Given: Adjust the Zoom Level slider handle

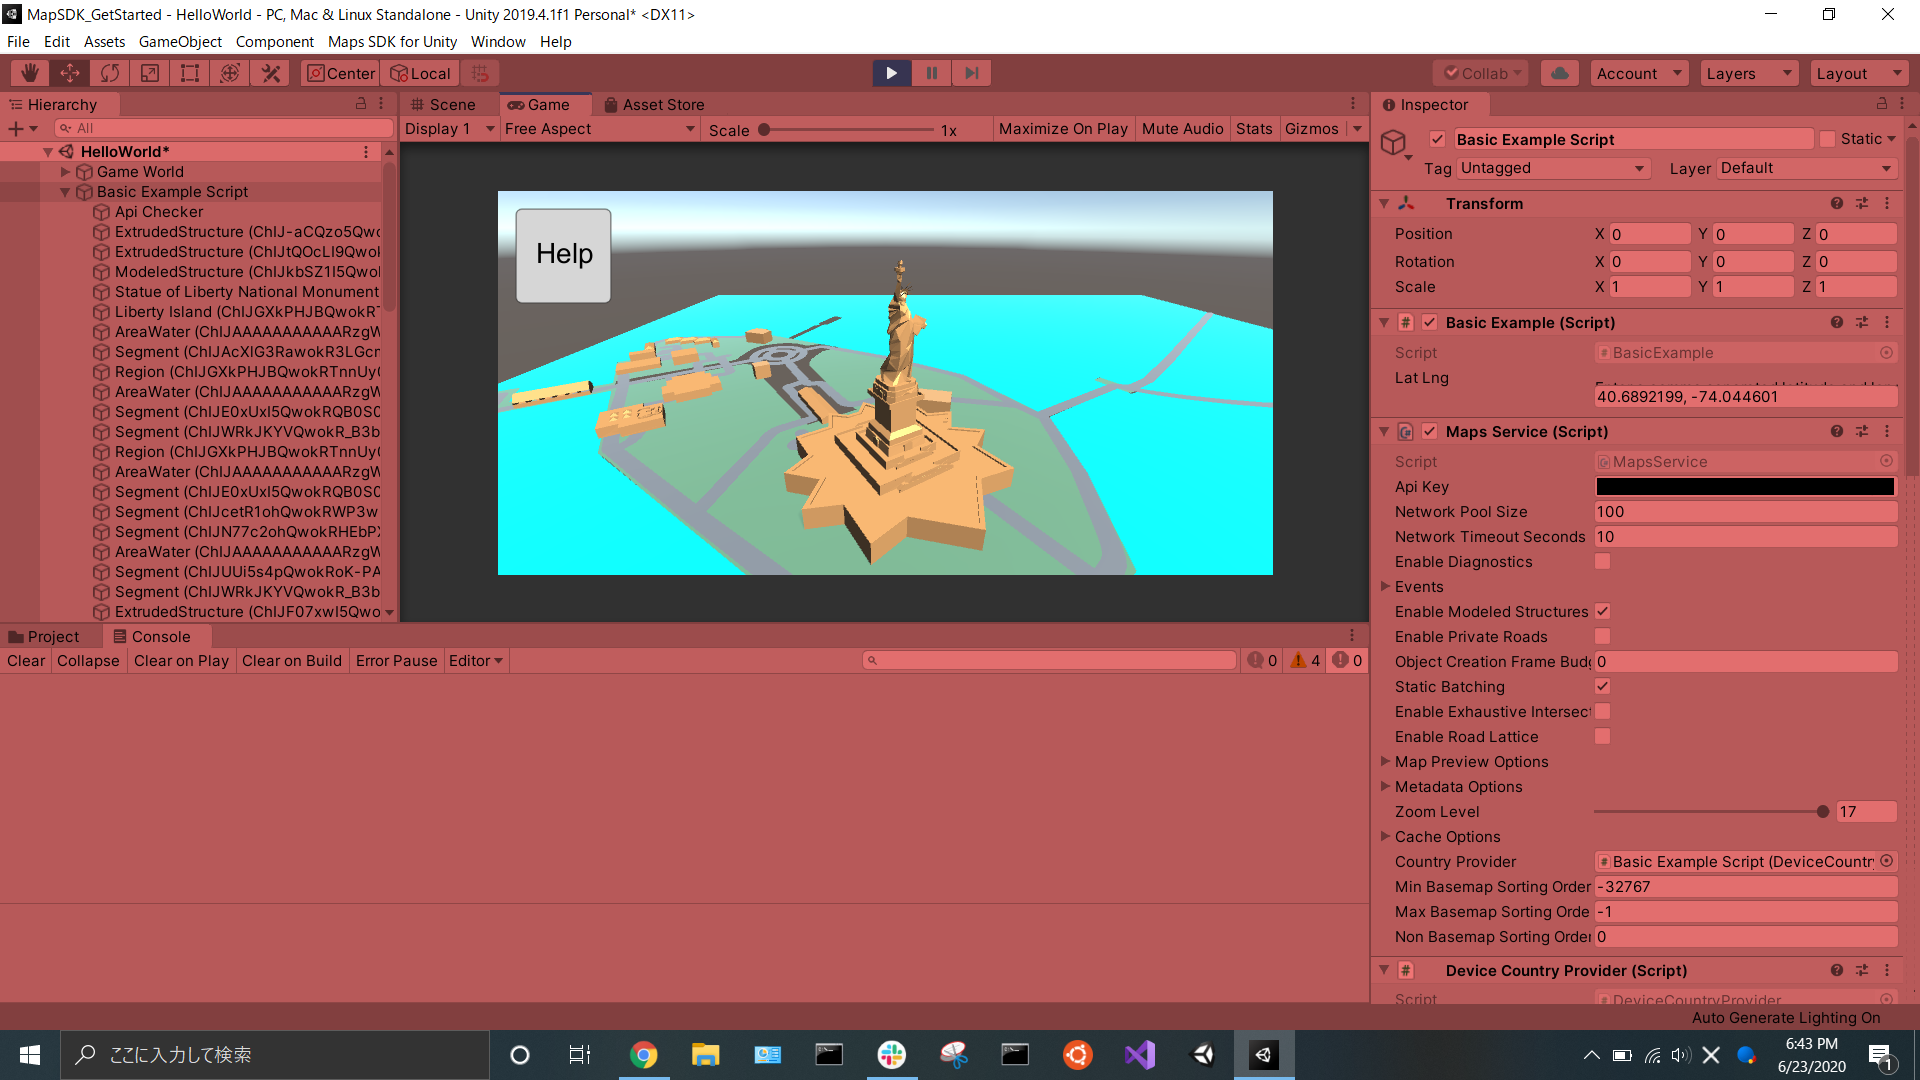Looking at the screenshot, I should (1822, 812).
